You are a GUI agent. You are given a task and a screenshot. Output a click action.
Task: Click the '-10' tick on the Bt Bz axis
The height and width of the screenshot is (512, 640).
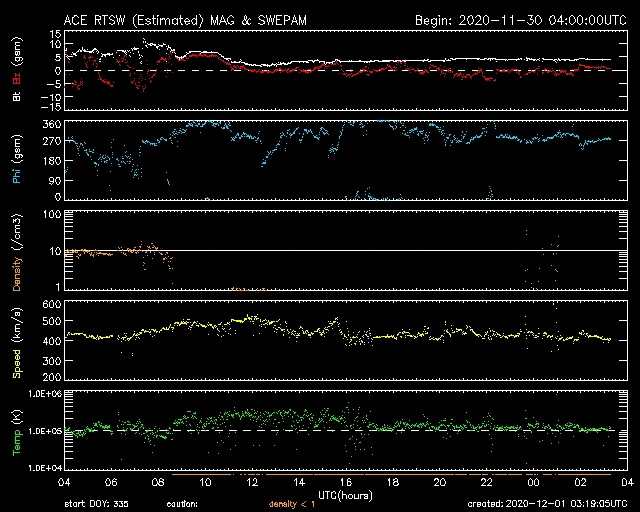(x=52, y=97)
